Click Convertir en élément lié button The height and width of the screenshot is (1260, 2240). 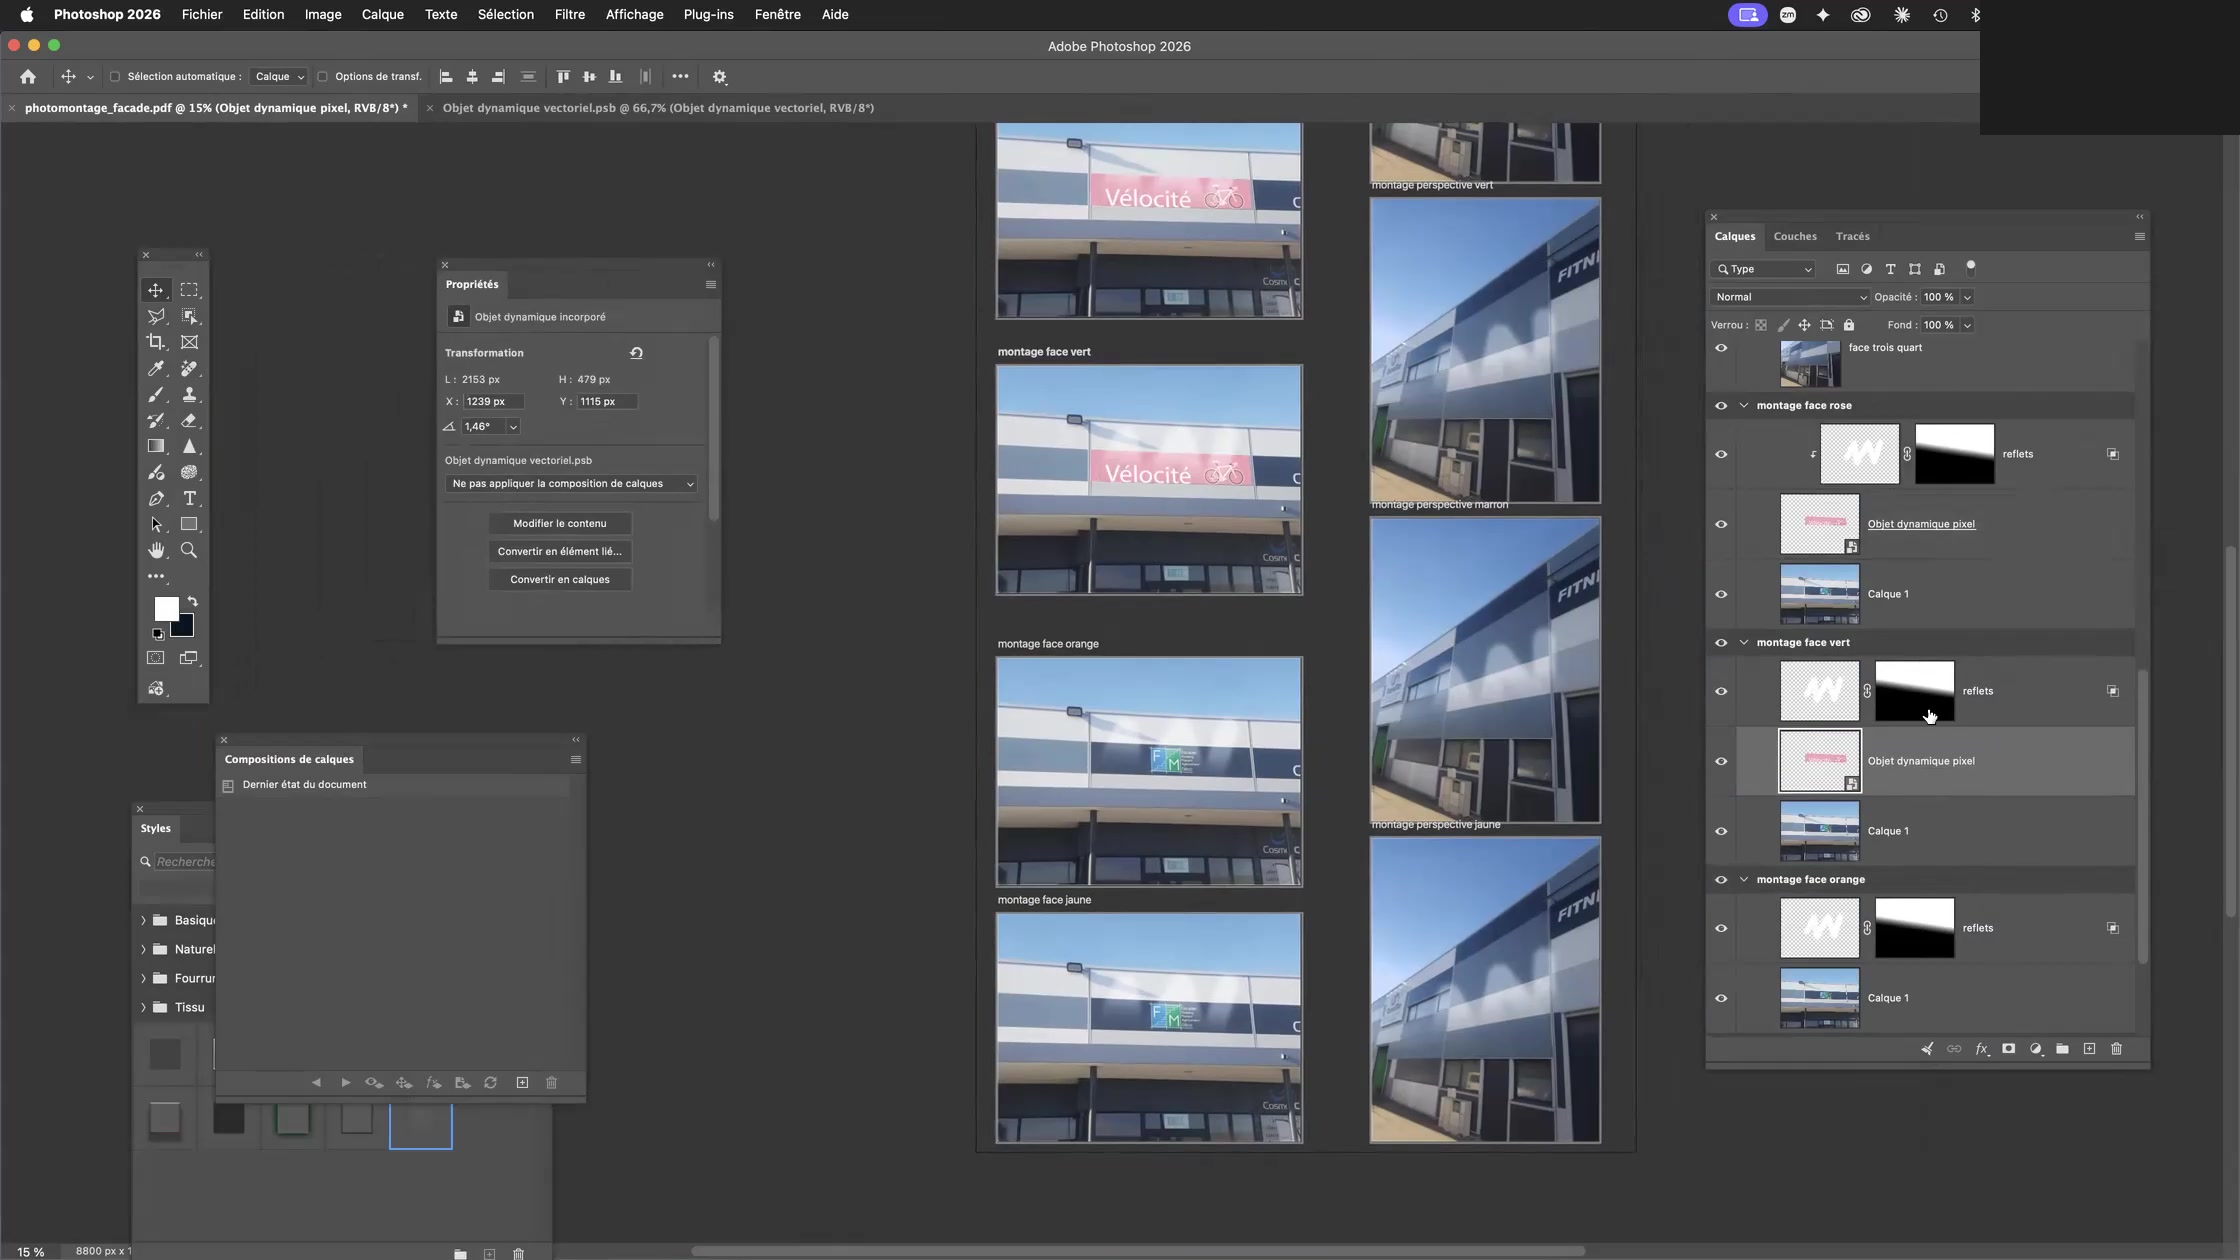(560, 552)
